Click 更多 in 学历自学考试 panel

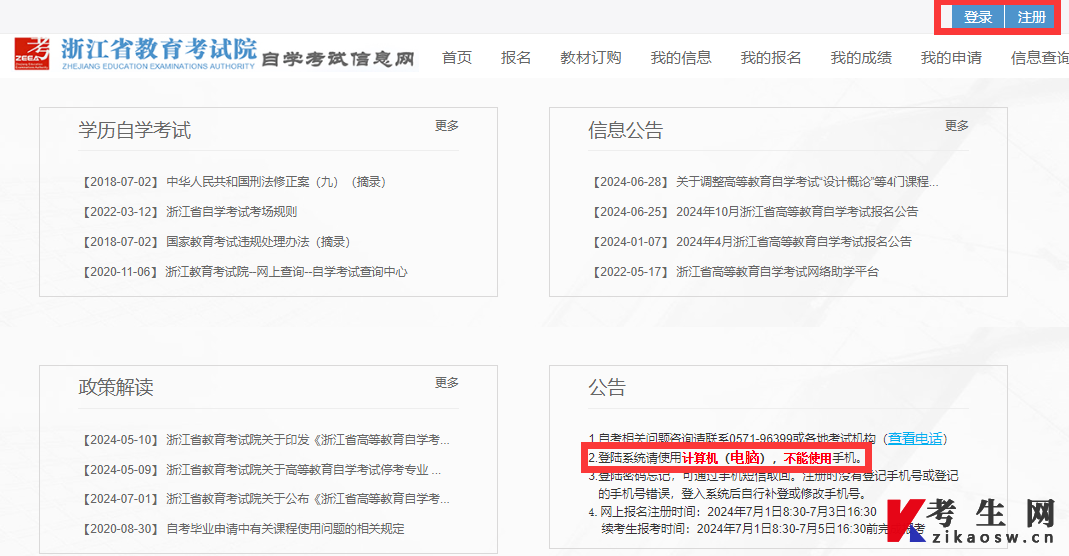coord(447,125)
